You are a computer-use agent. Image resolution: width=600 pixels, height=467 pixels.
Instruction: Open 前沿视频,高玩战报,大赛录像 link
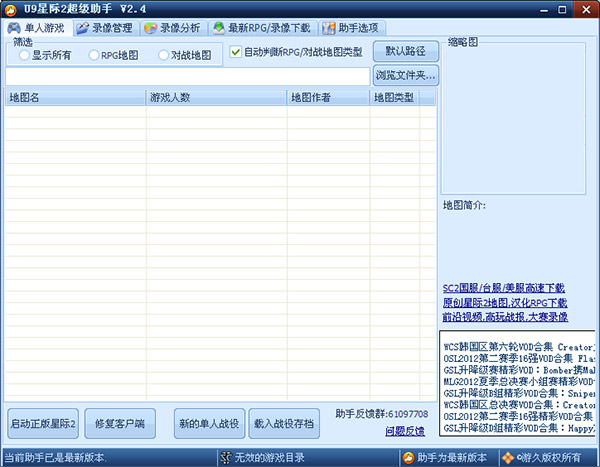505,317
